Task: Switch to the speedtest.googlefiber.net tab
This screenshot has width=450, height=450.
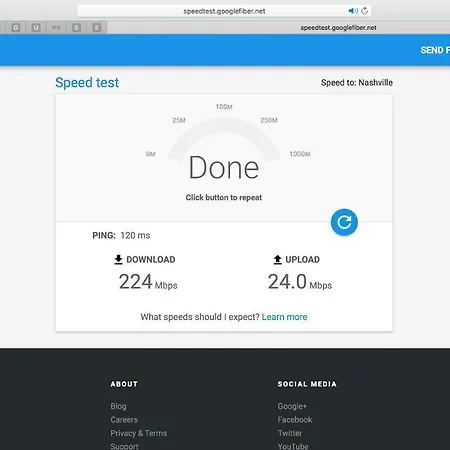Action: pyautogui.click(x=338, y=28)
